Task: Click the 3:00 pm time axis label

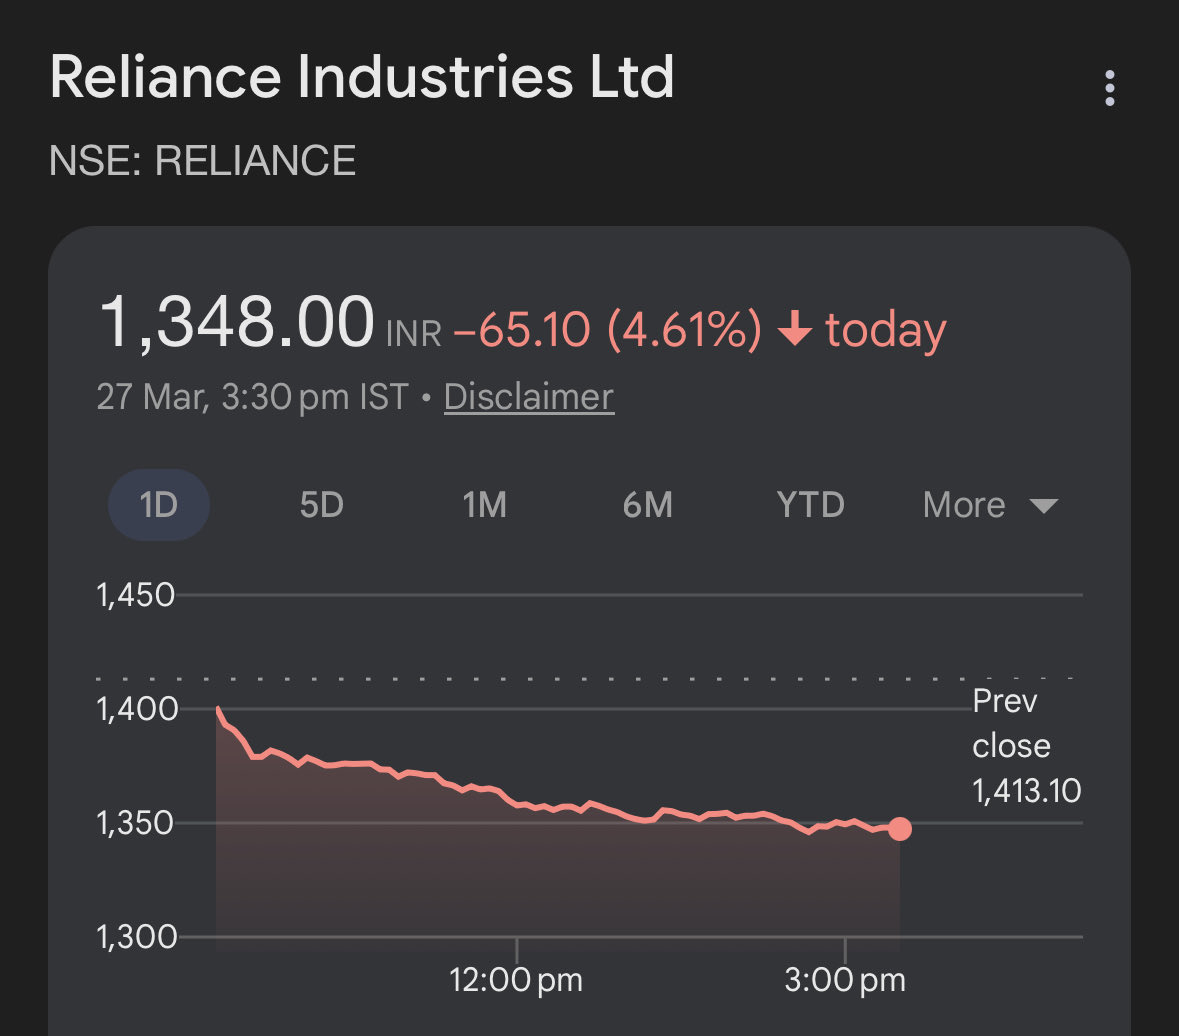Action: click(x=845, y=979)
